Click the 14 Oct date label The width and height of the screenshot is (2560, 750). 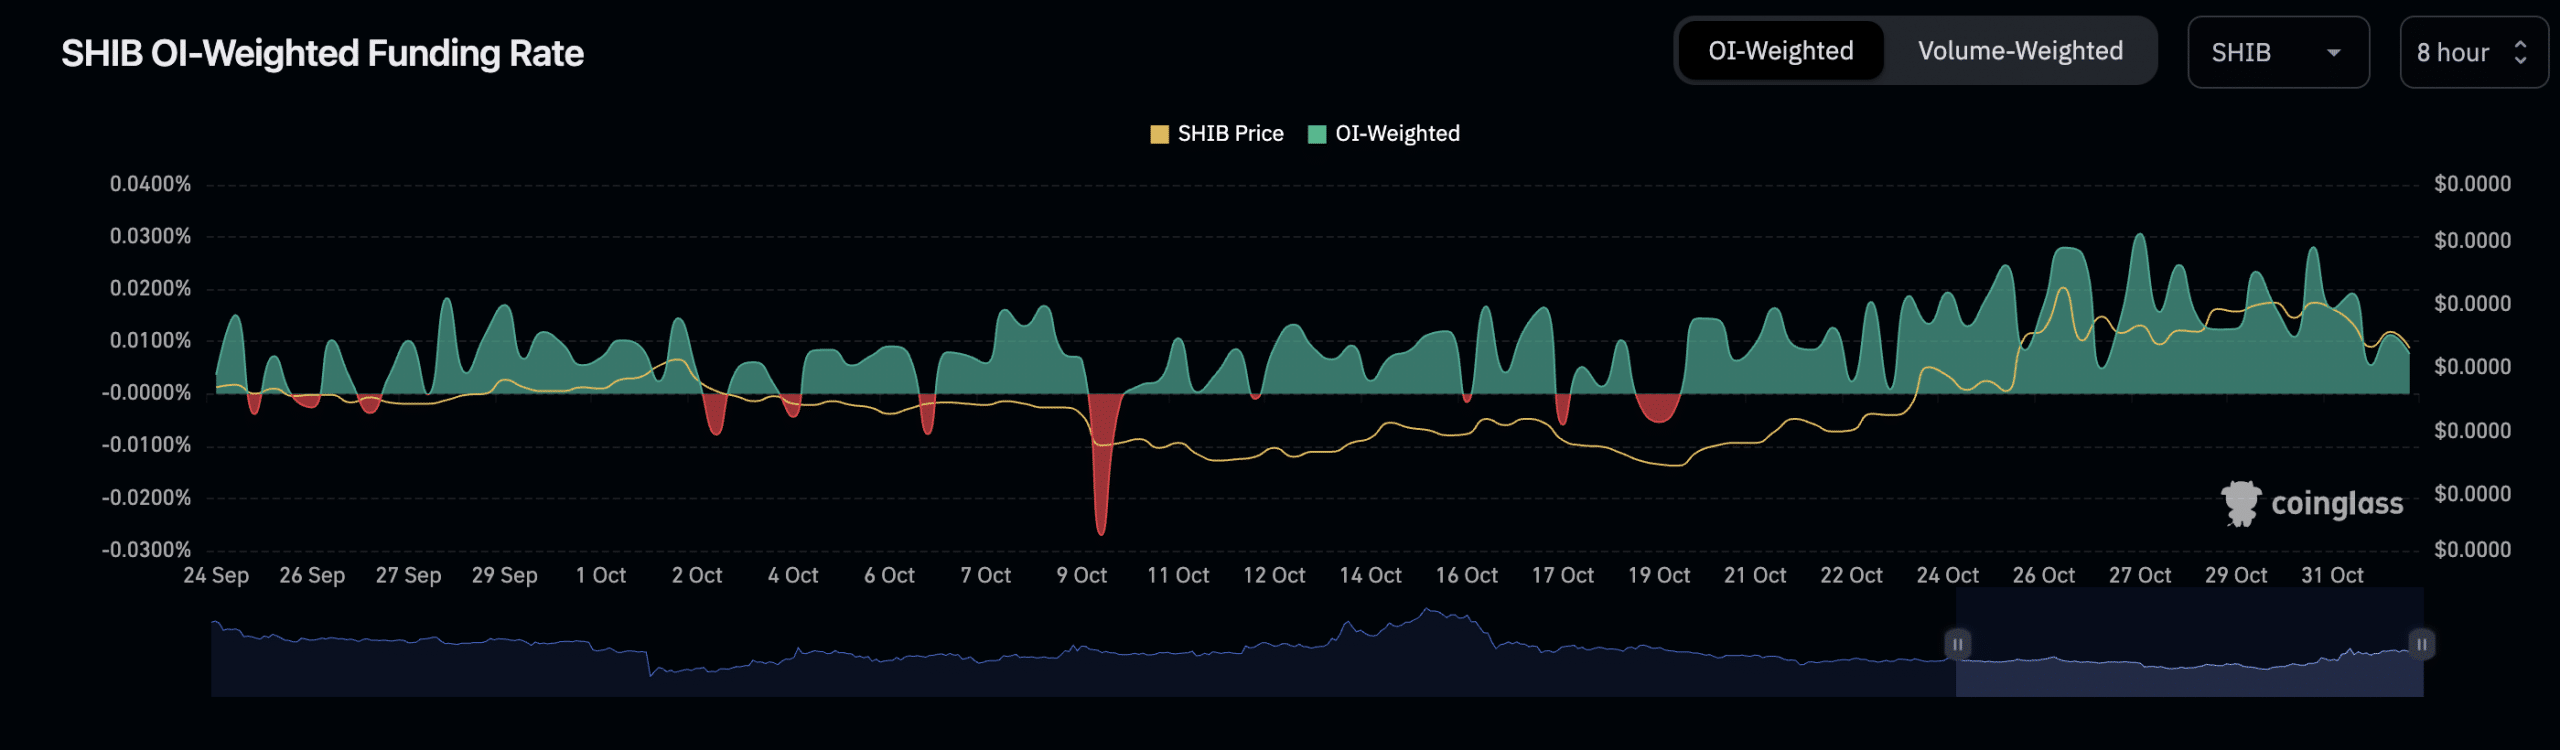tap(1371, 576)
